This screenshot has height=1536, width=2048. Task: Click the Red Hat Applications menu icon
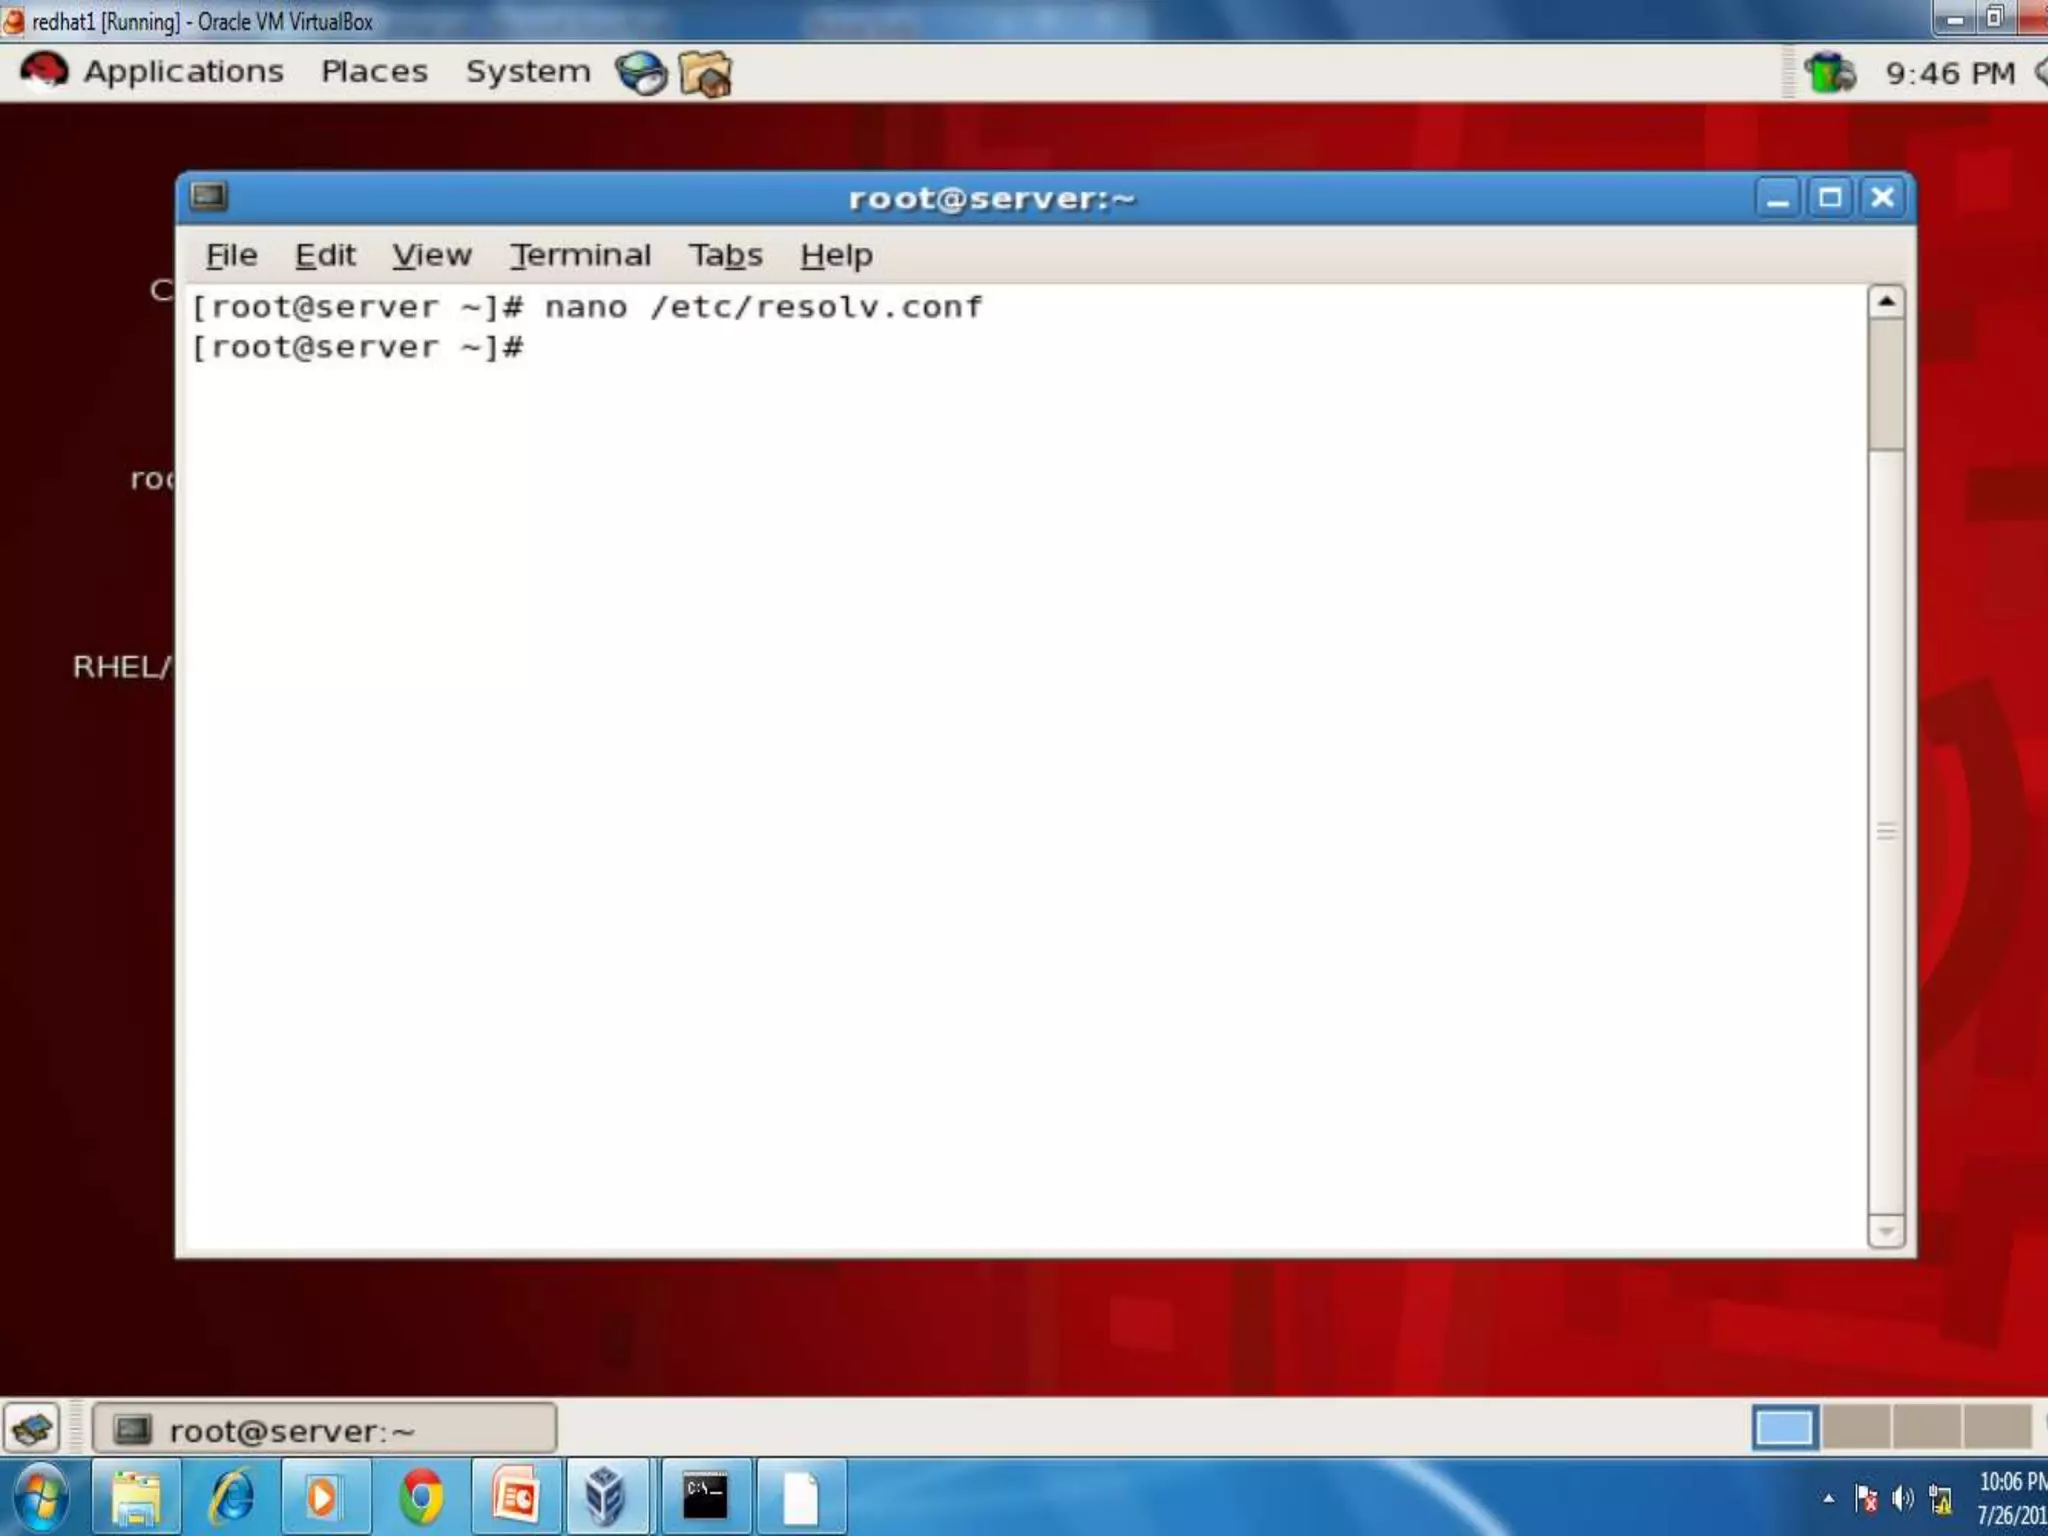coord(43,72)
